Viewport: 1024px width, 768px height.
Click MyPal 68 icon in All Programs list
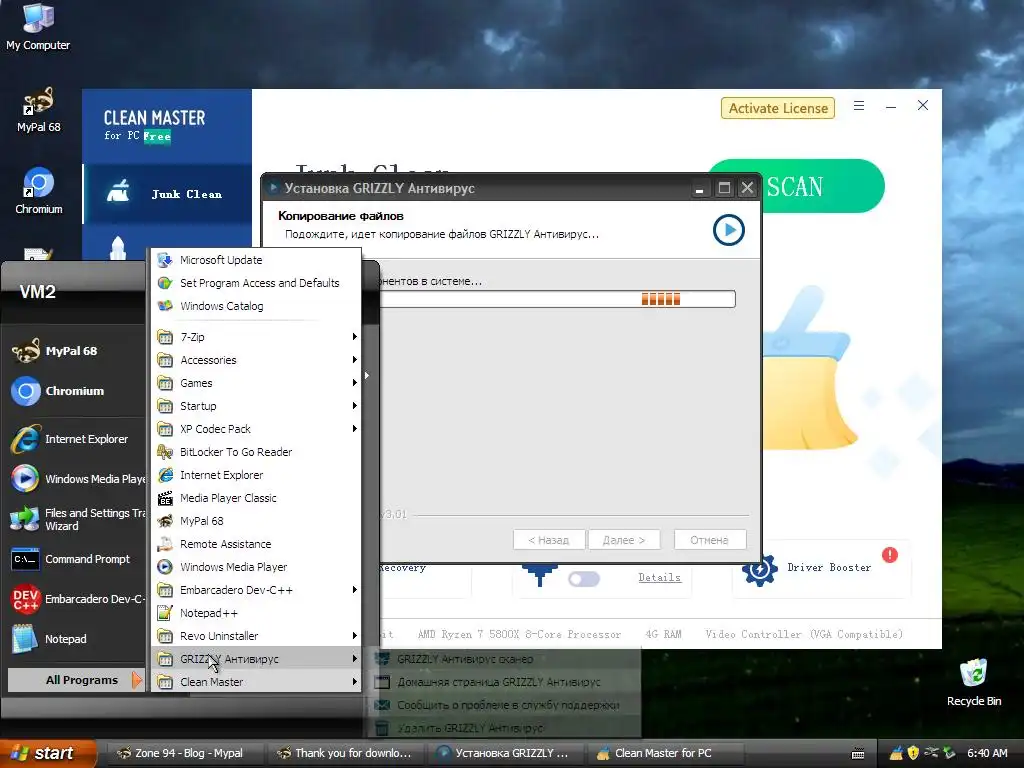point(165,520)
